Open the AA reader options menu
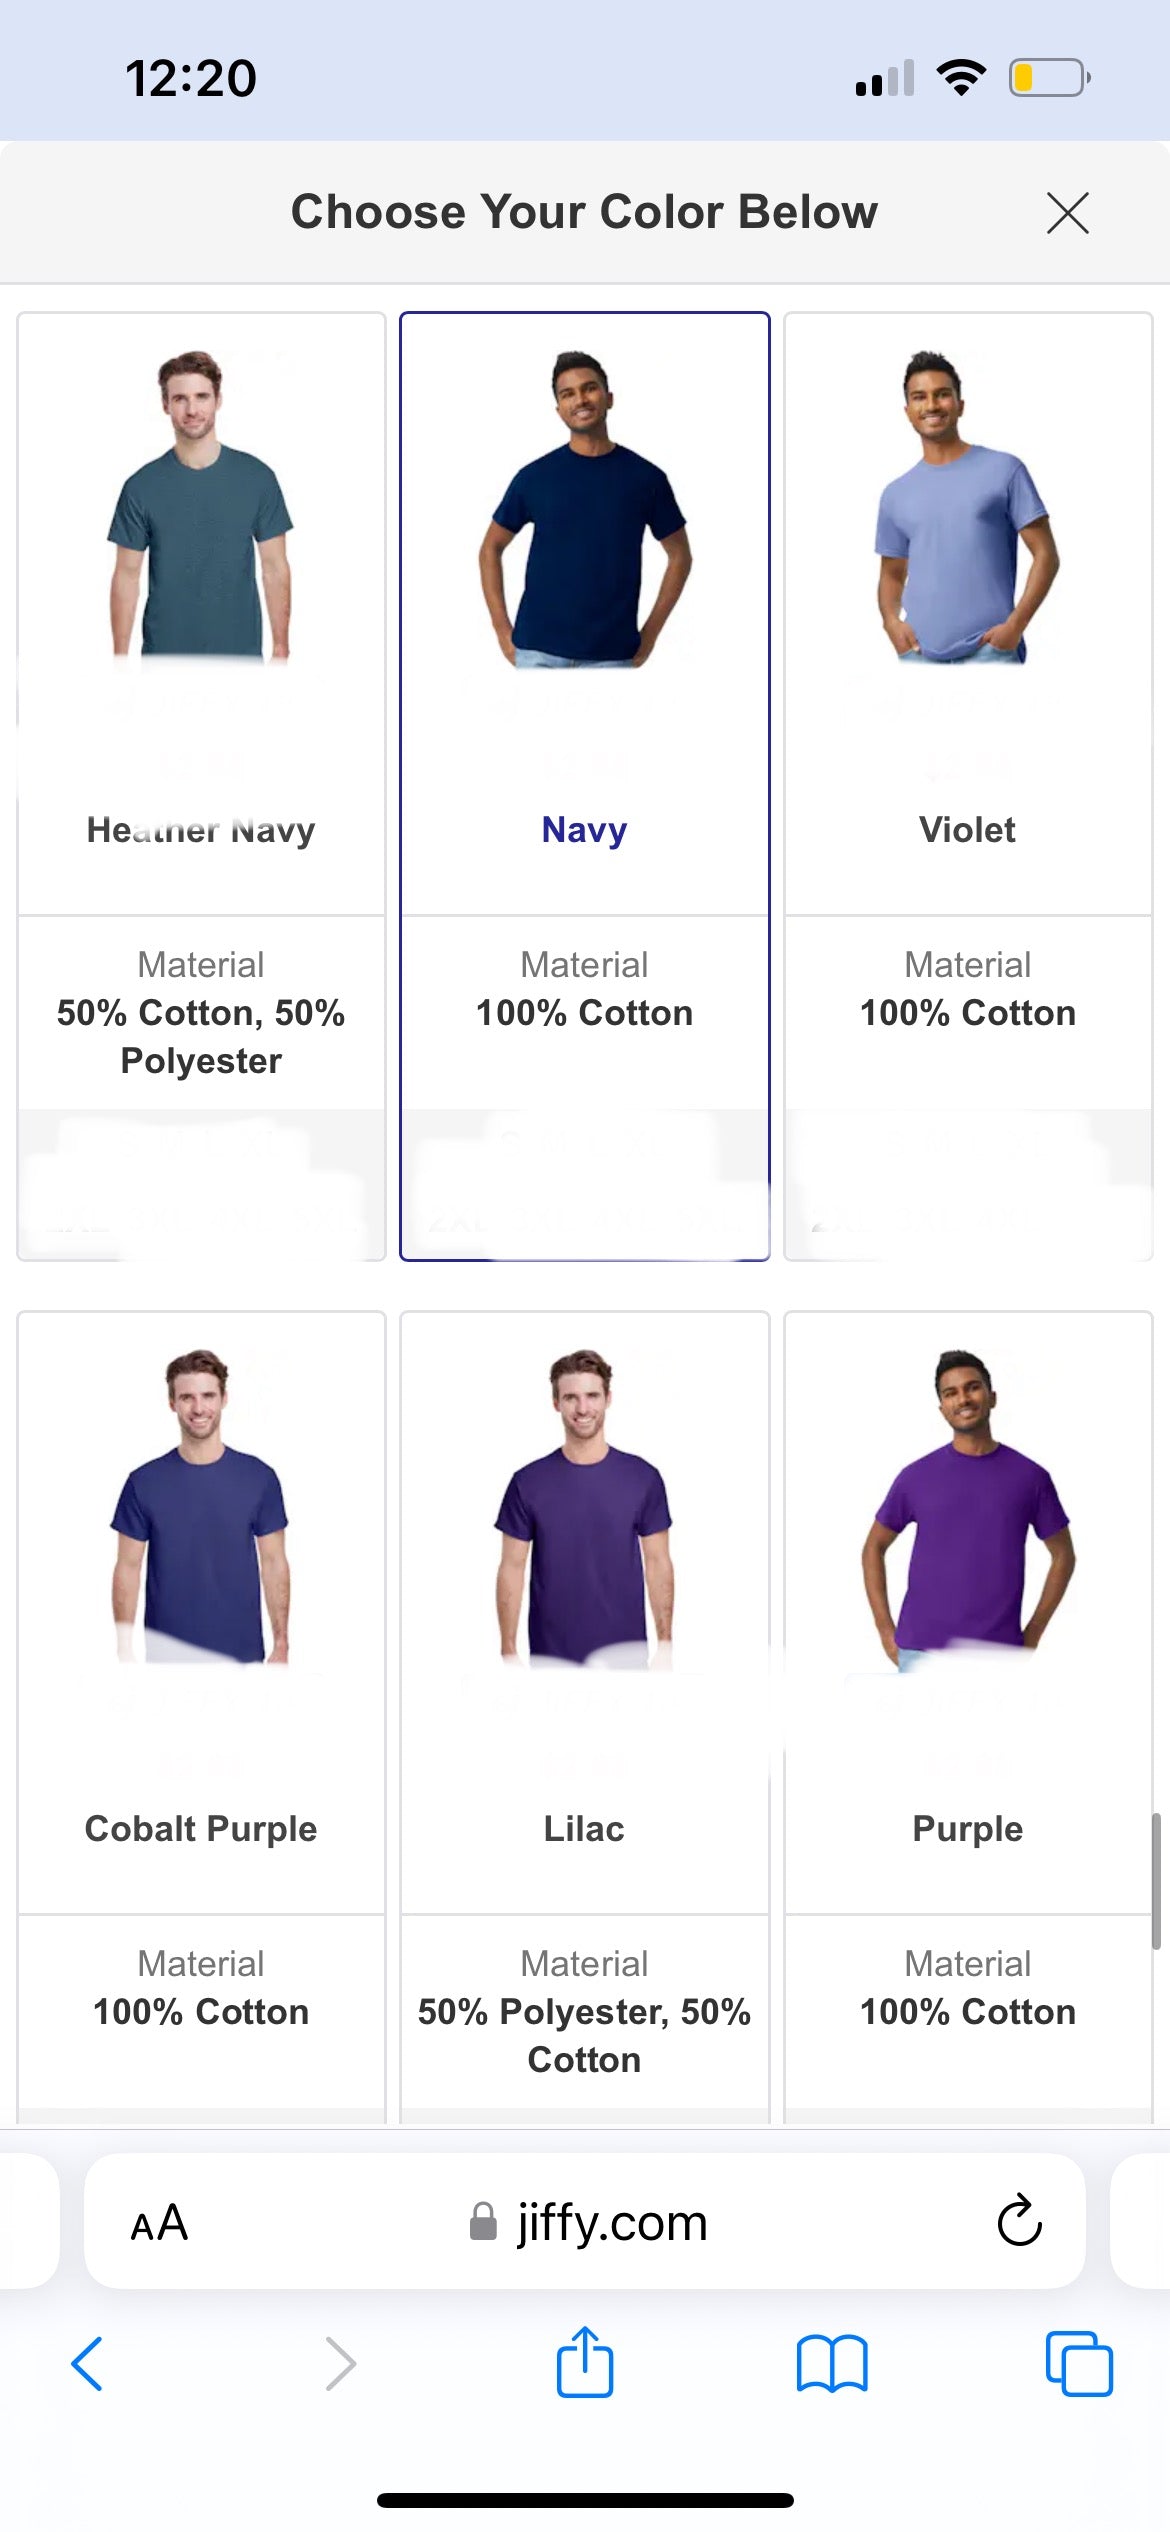 click(159, 2223)
